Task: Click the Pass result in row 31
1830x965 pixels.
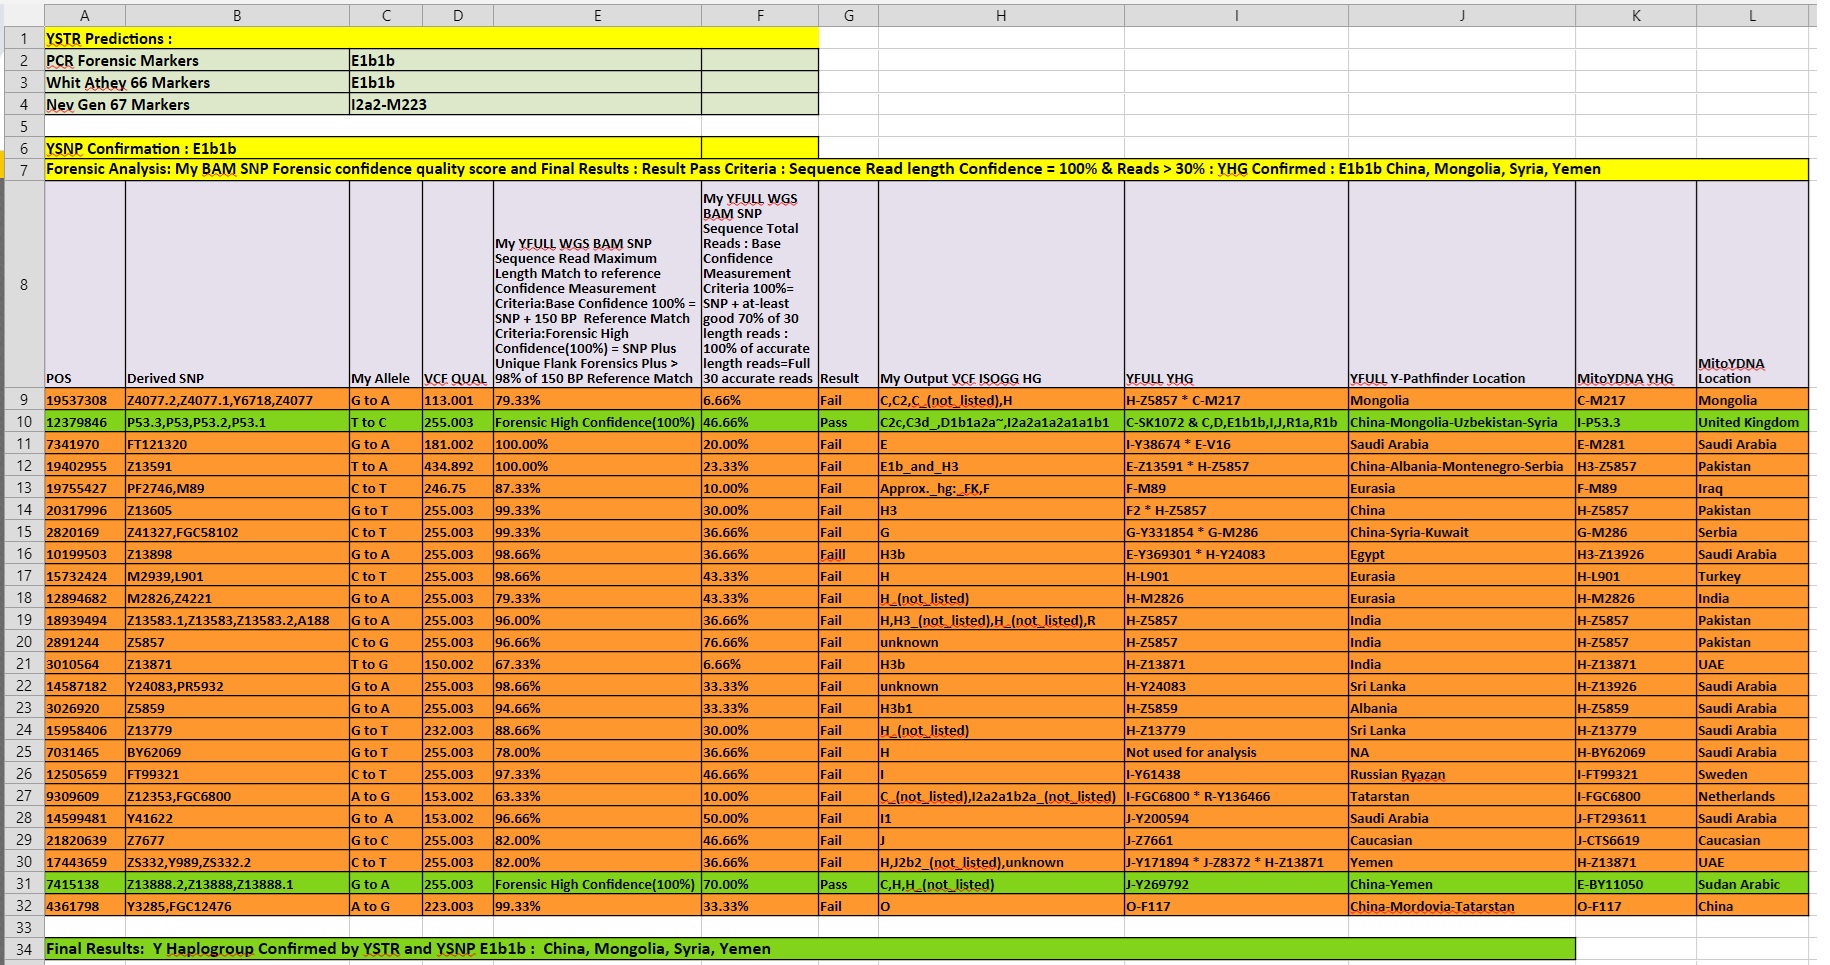Action: pyautogui.click(x=848, y=884)
